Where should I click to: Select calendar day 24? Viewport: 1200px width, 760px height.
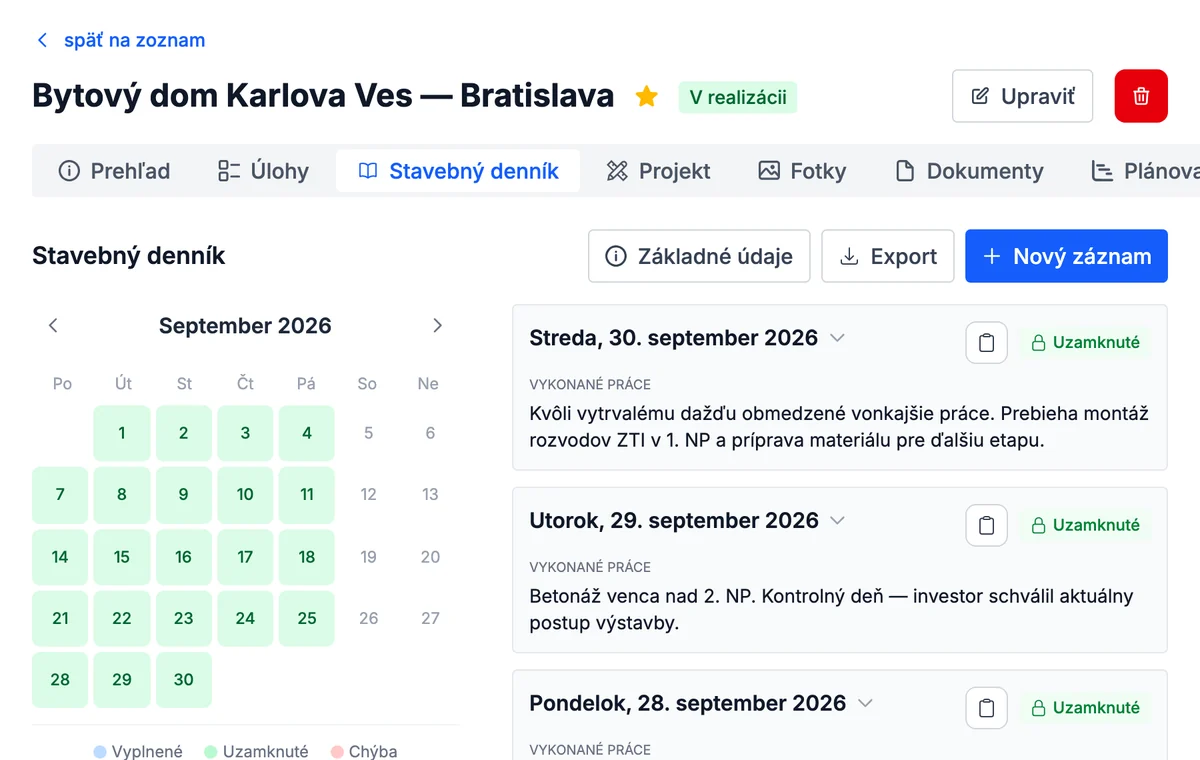[x=245, y=618]
